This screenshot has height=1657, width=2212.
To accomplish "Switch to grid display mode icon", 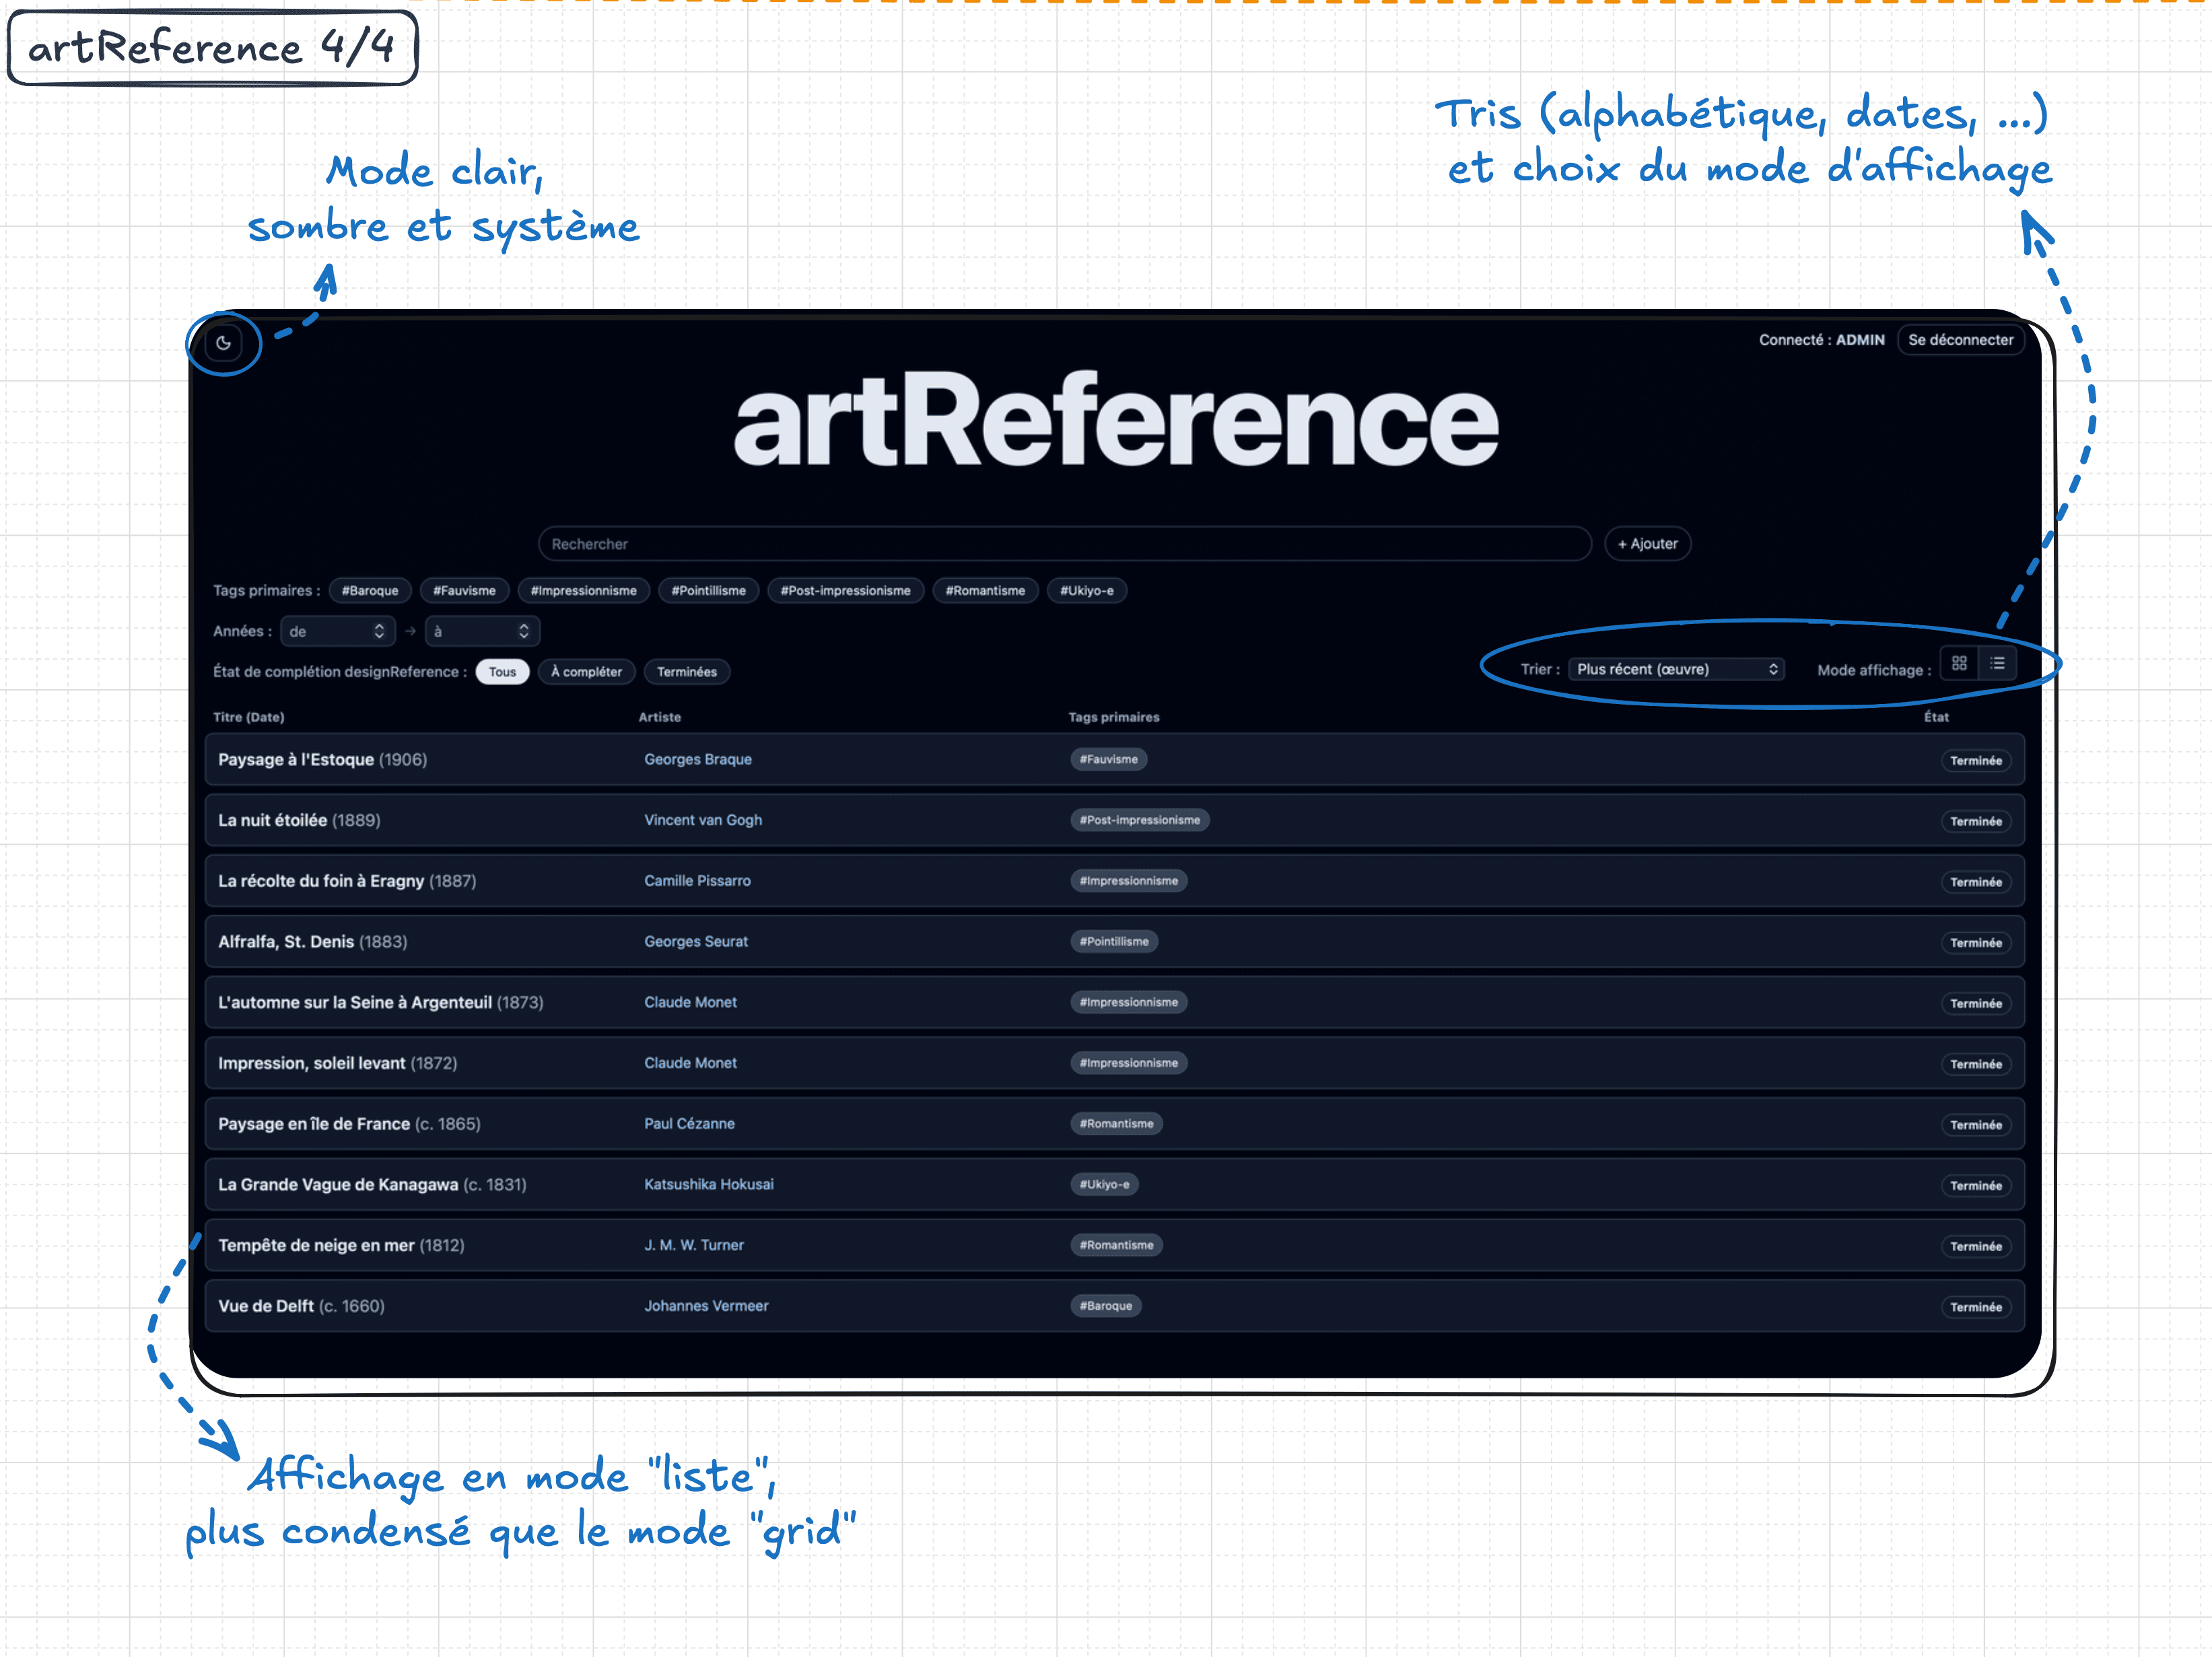I will point(1959,663).
